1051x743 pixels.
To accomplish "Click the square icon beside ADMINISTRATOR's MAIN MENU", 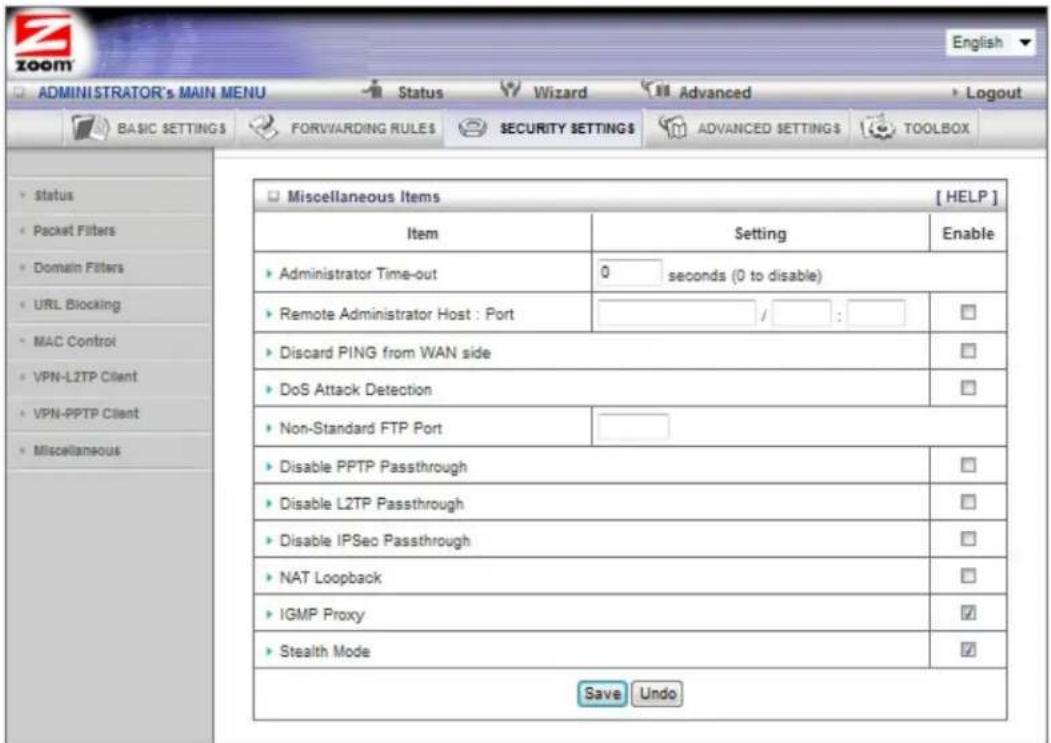I will [21, 93].
